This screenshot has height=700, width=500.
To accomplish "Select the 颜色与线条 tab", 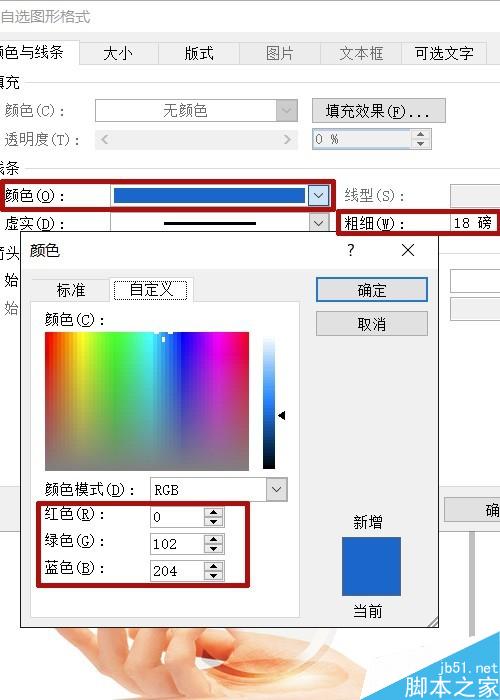I will click(38, 53).
